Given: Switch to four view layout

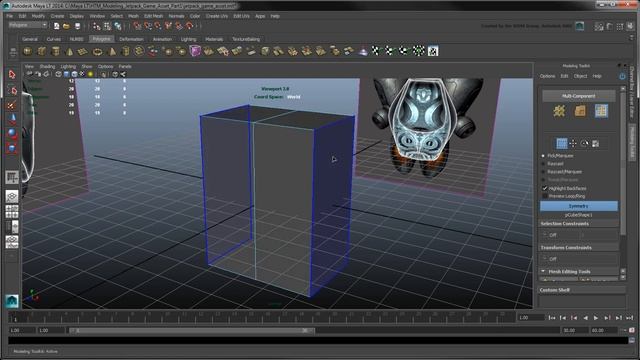Looking at the screenshot, I should click(x=12, y=211).
